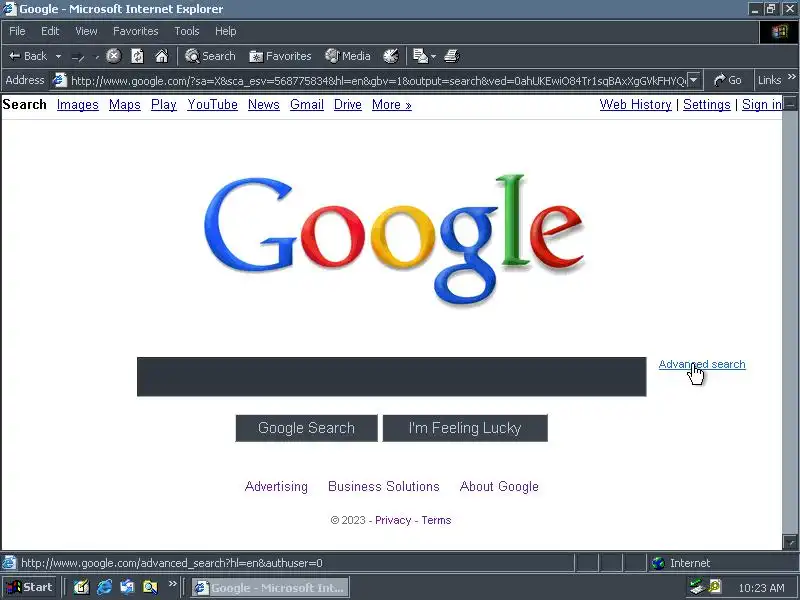This screenshot has height=600, width=800.
Task: Open the Back history dropdown arrow
Action: click(x=58, y=56)
